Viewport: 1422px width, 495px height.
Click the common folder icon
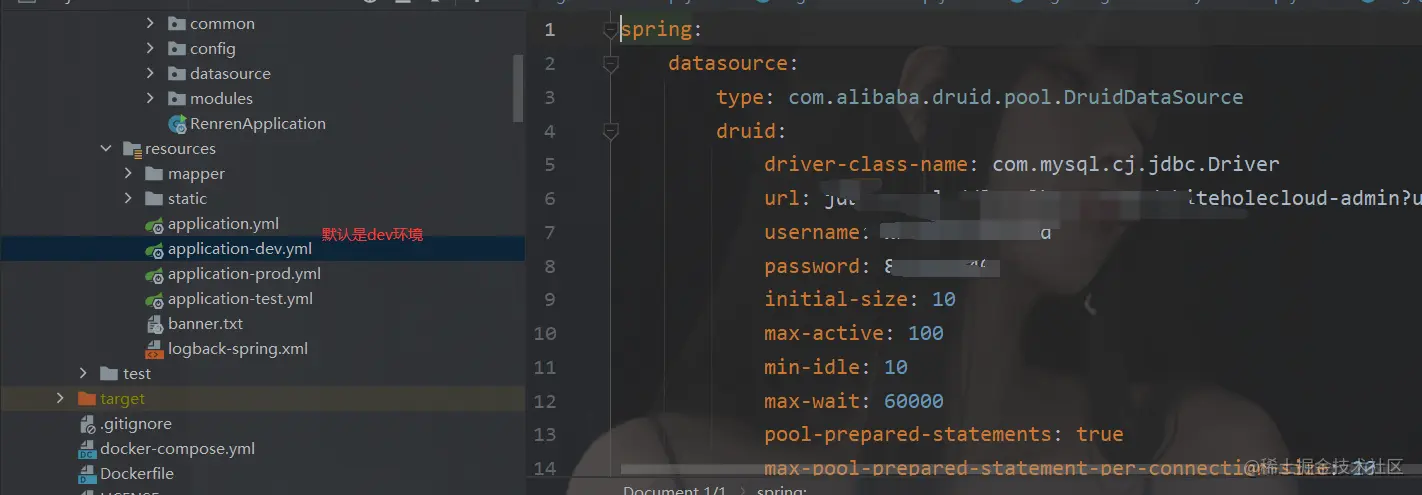[x=176, y=23]
